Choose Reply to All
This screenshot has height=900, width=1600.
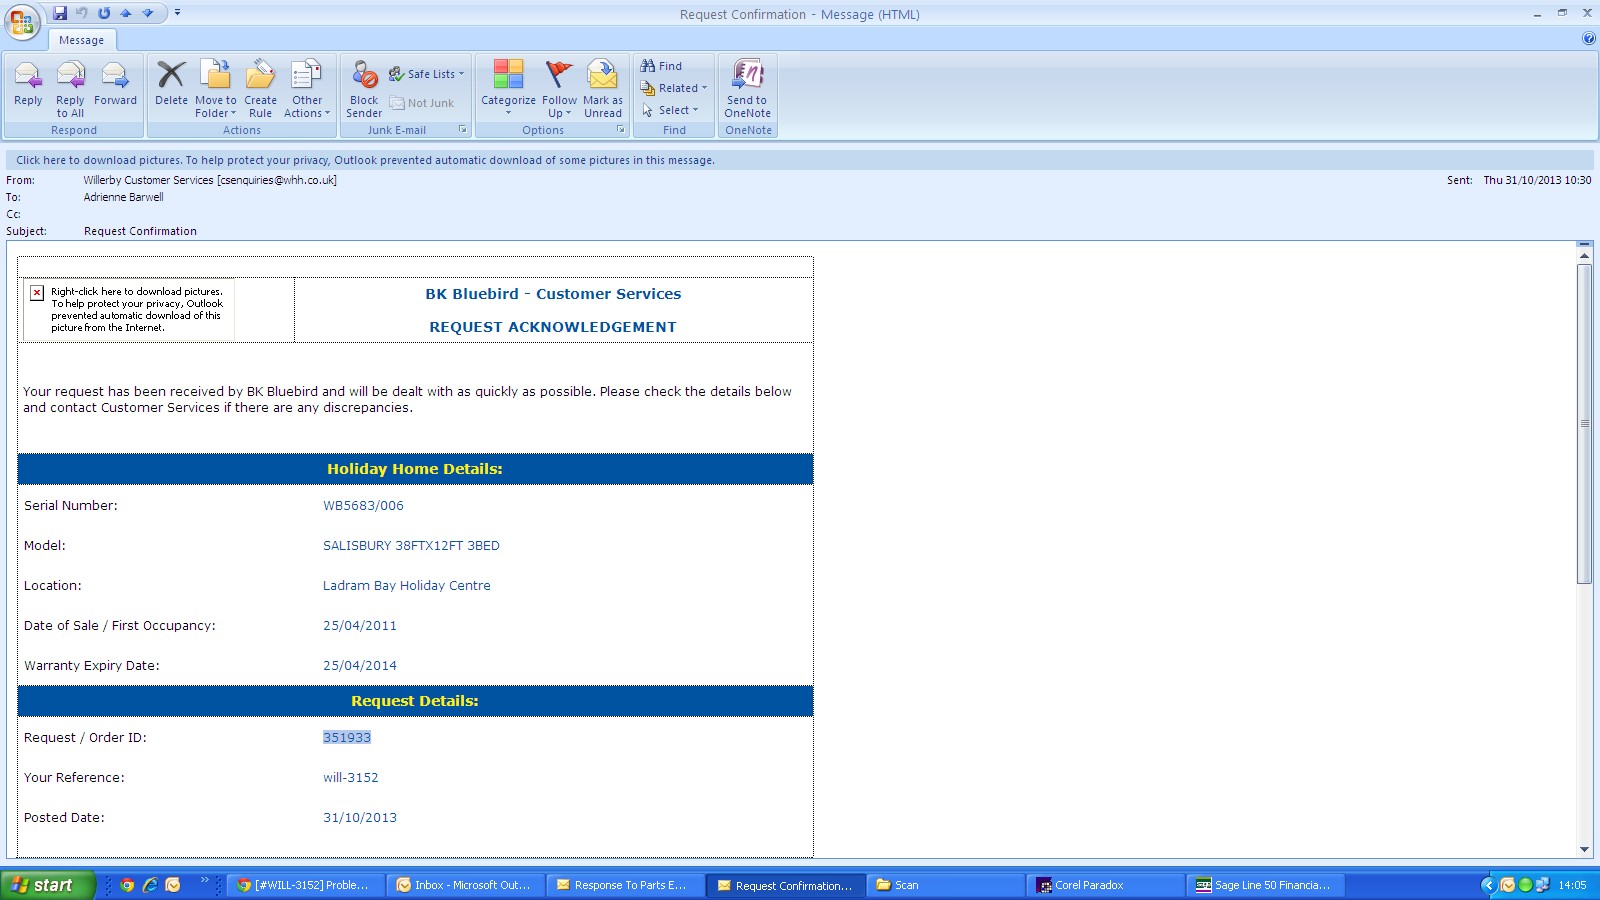pos(70,88)
